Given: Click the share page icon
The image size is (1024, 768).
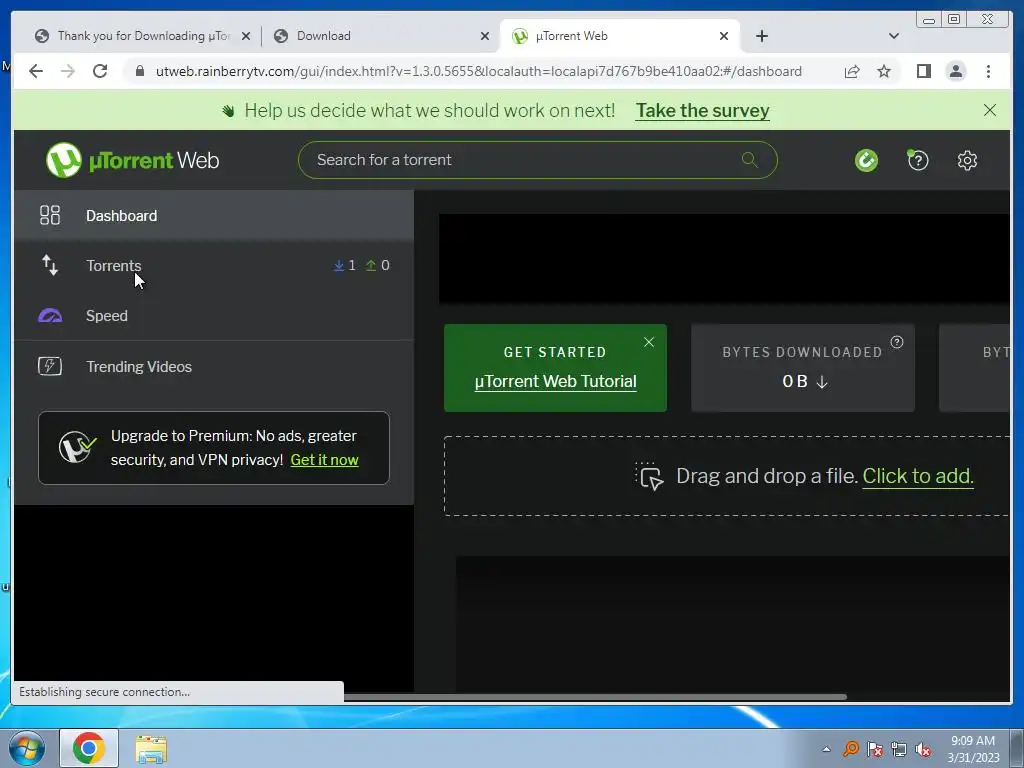Looking at the screenshot, I should pos(852,71).
